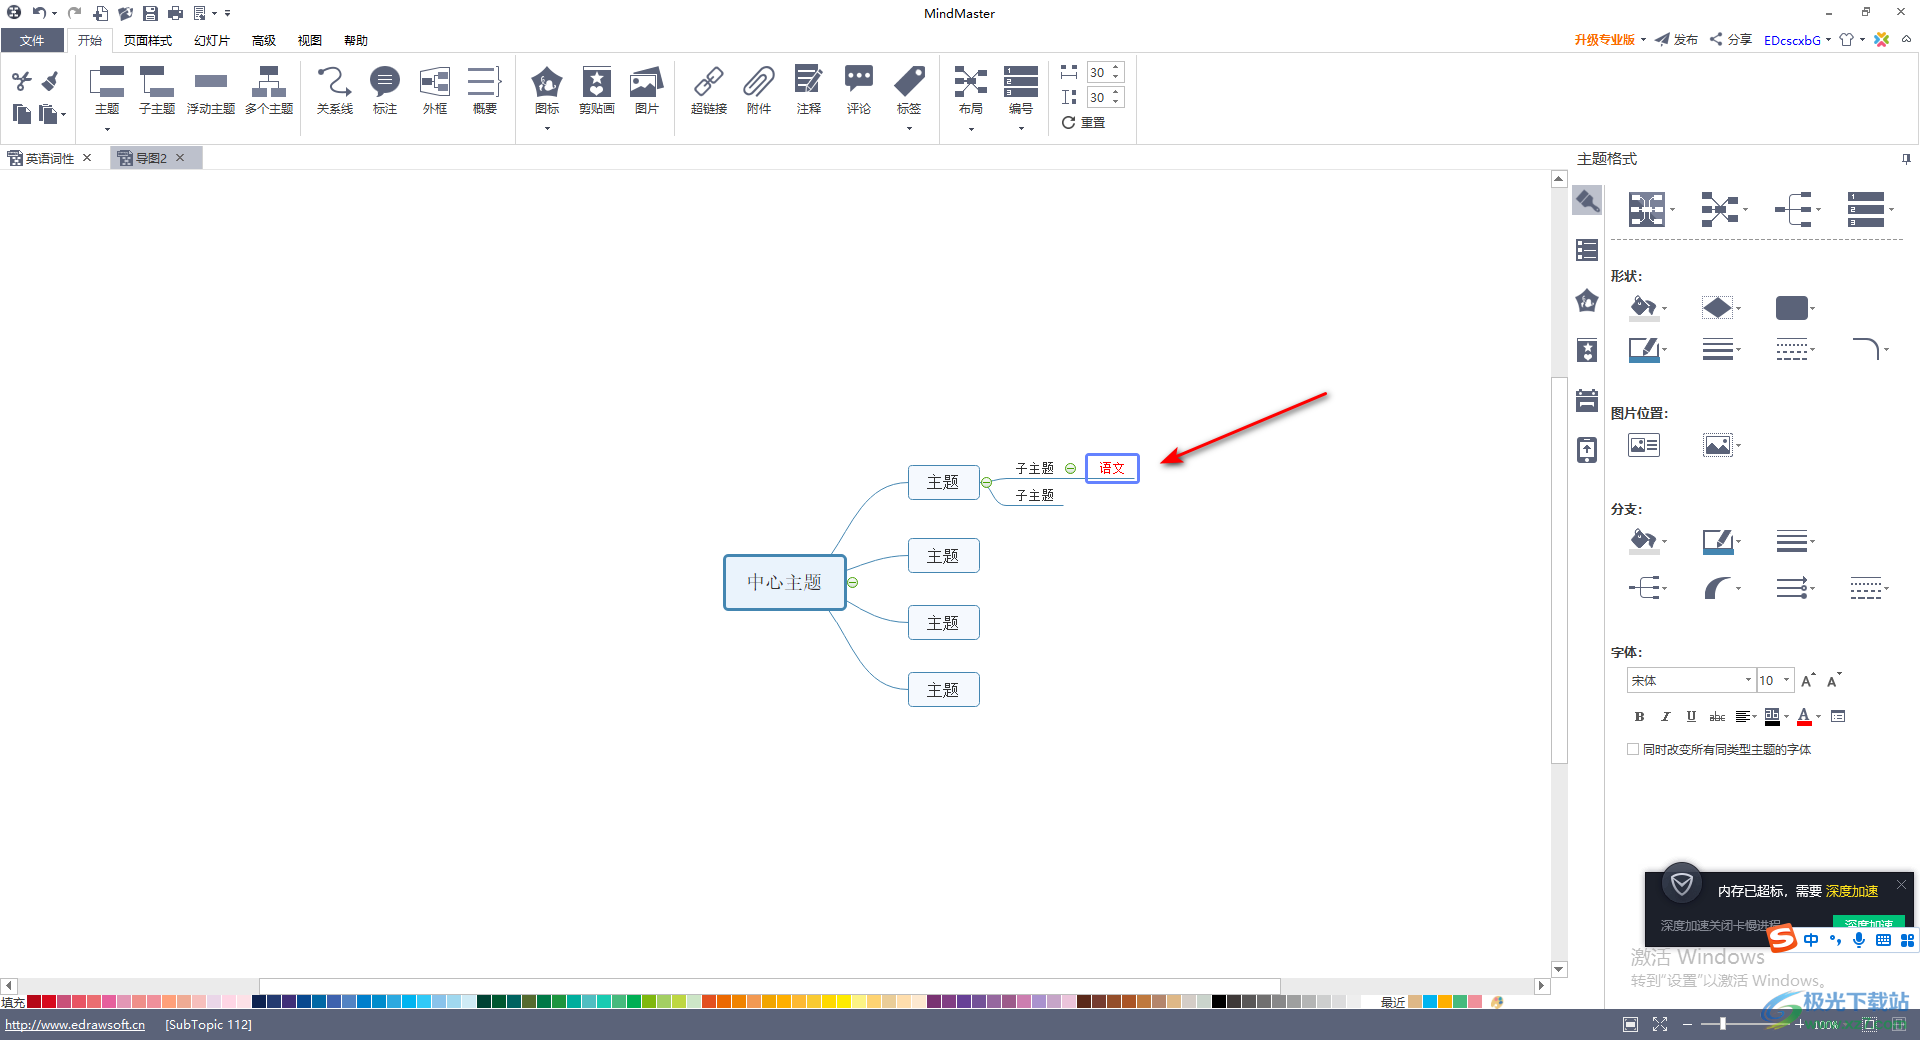Screen dimensions: 1920x1040
Task: Insert a new 主题 topic from ribbon
Action: pyautogui.click(x=107, y=91)
